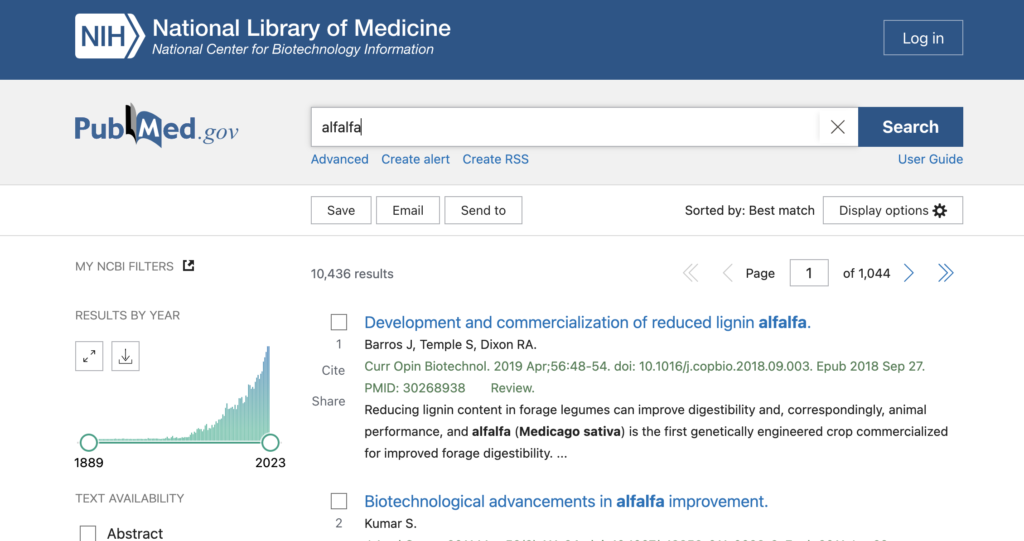Click the 'PMID: 30268938' text

[x=415, y=388]
